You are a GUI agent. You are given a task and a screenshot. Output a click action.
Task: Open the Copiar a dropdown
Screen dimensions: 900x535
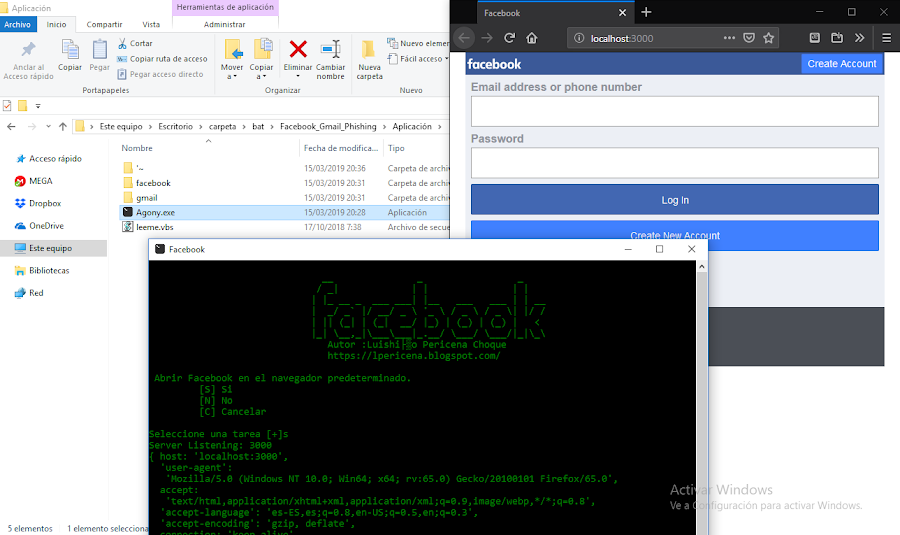[x=262, y=59]
